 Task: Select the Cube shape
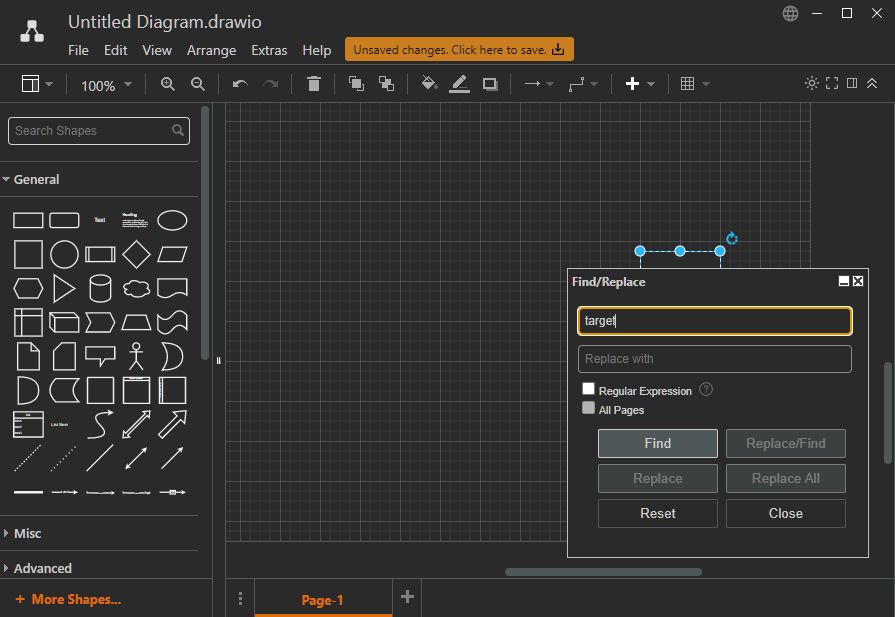[64, 322]
